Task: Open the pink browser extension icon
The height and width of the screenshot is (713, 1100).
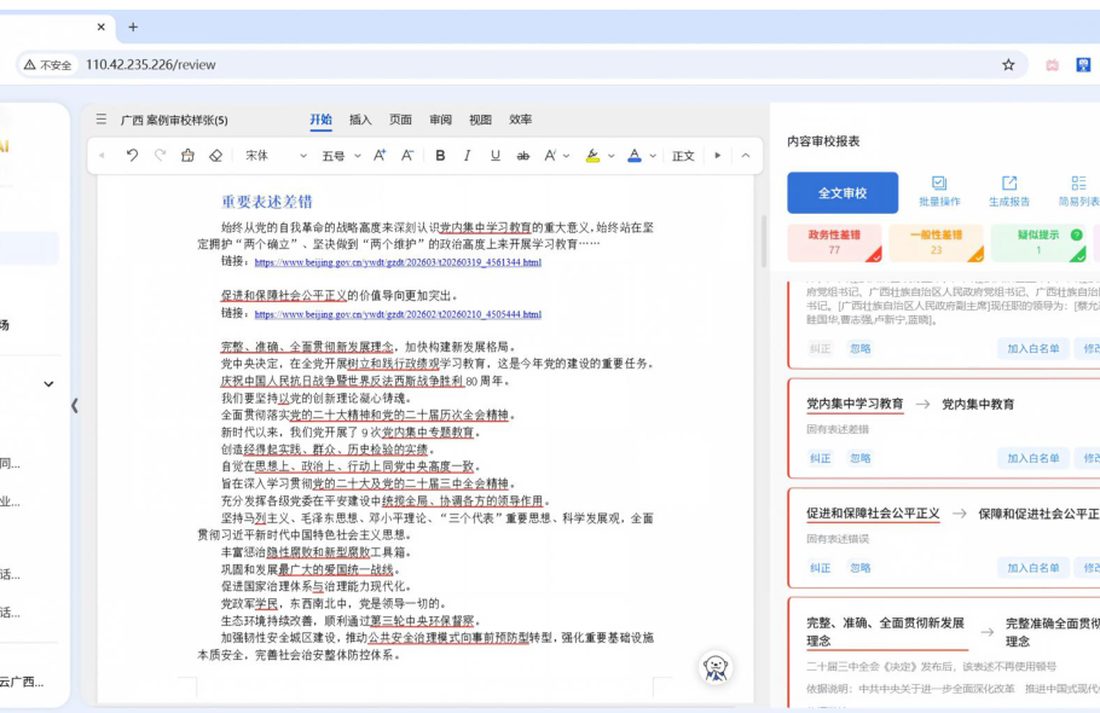Action: [1052, 65]
